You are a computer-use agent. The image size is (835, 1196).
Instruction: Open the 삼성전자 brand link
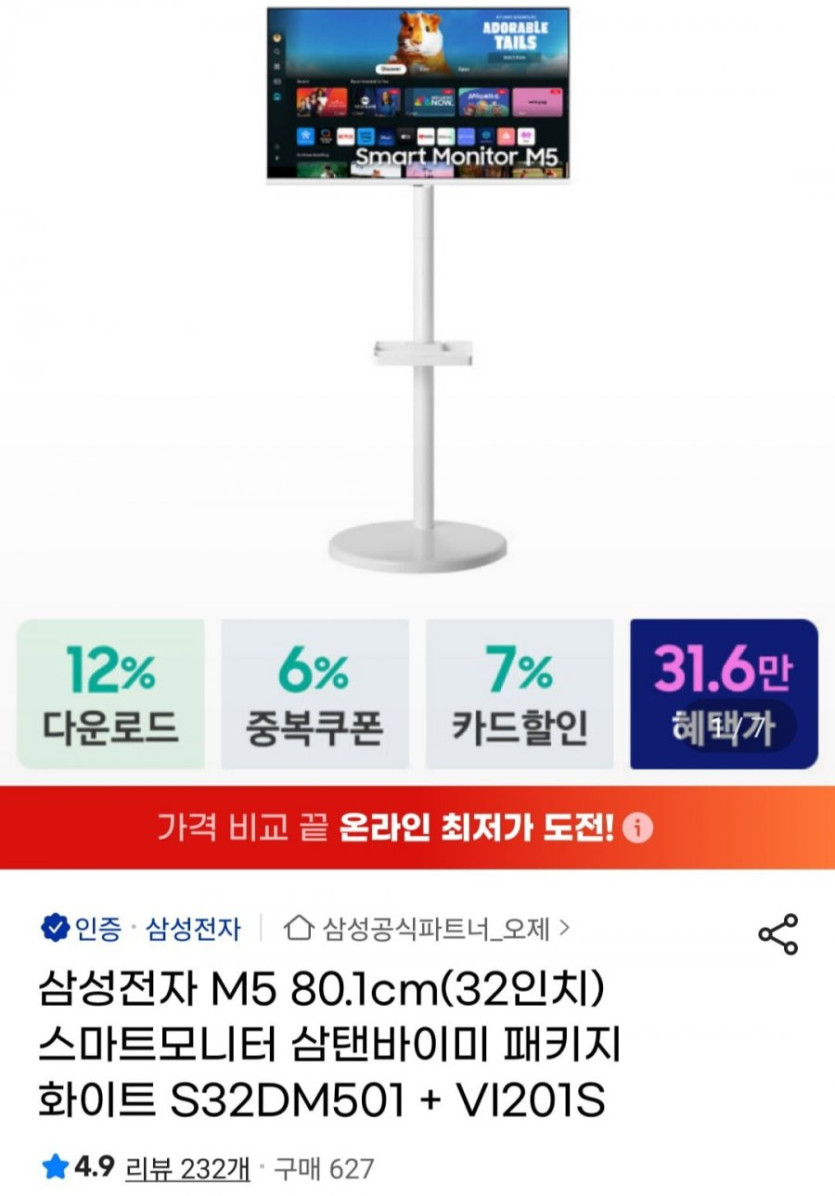tap(193, 929)
